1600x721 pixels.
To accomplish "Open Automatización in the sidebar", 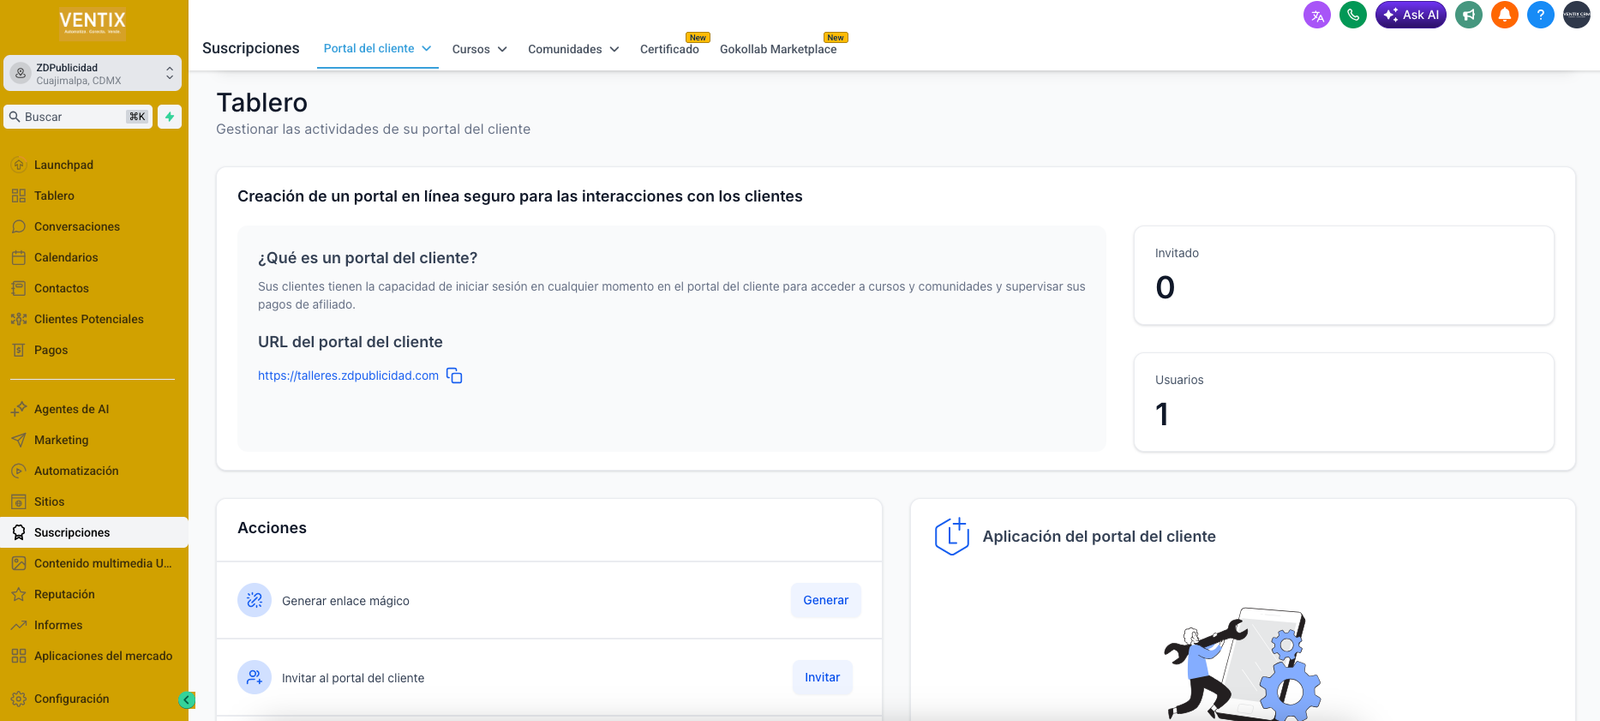I will point(76,471).
